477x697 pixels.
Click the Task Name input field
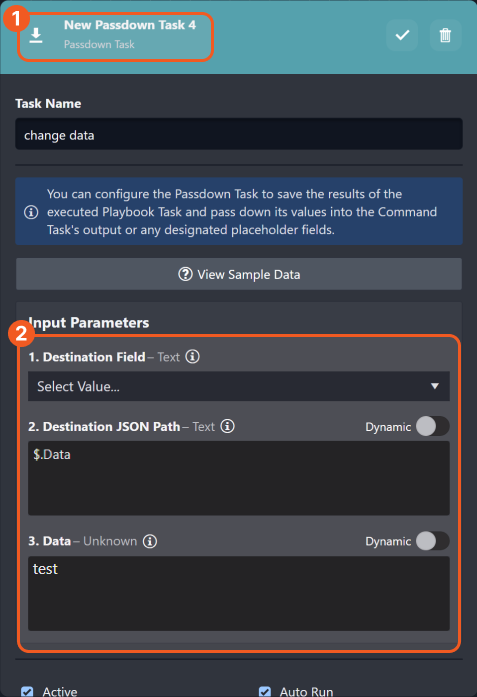click(239, 134)
